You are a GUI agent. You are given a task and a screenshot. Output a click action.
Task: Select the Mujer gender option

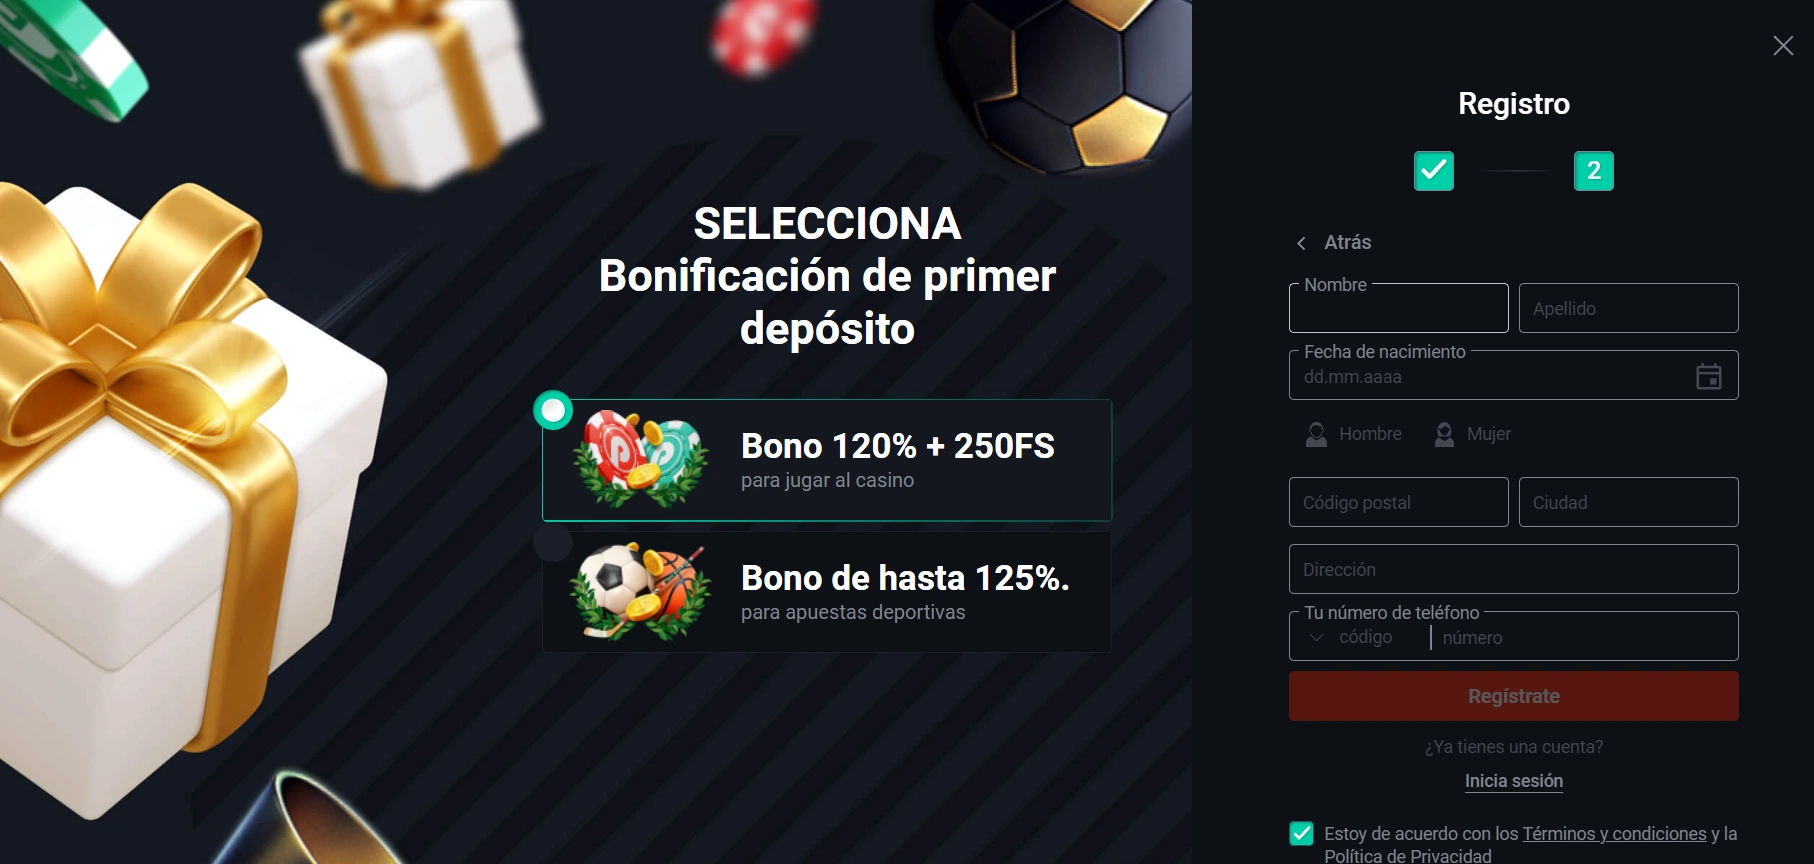[1472, 434]
